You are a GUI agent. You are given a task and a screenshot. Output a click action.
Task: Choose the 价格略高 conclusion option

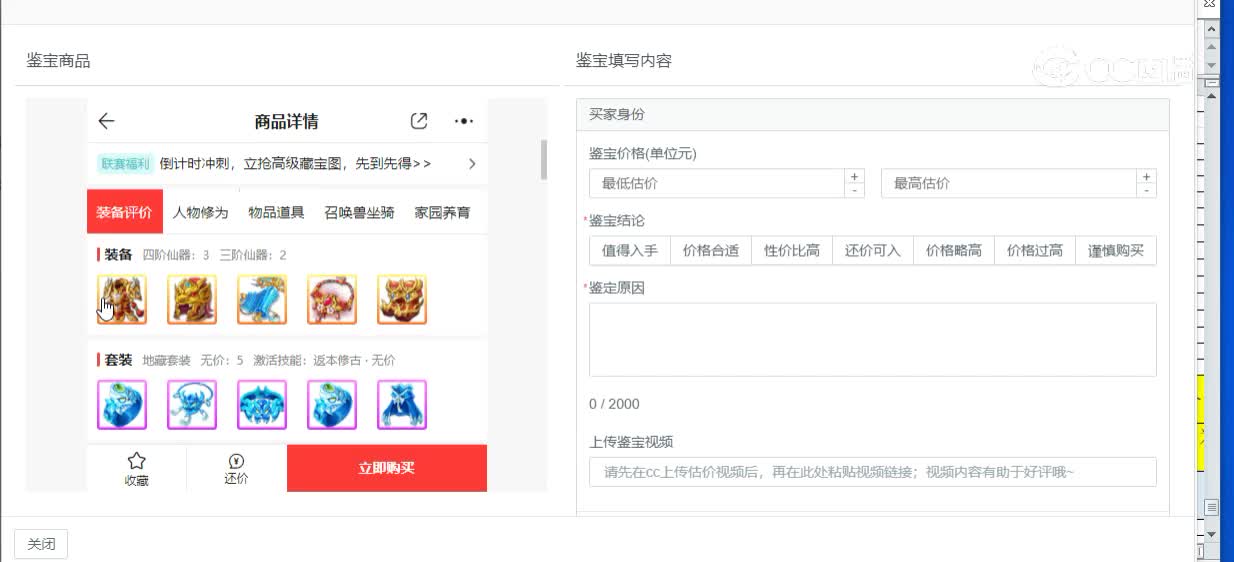(954, 251)
